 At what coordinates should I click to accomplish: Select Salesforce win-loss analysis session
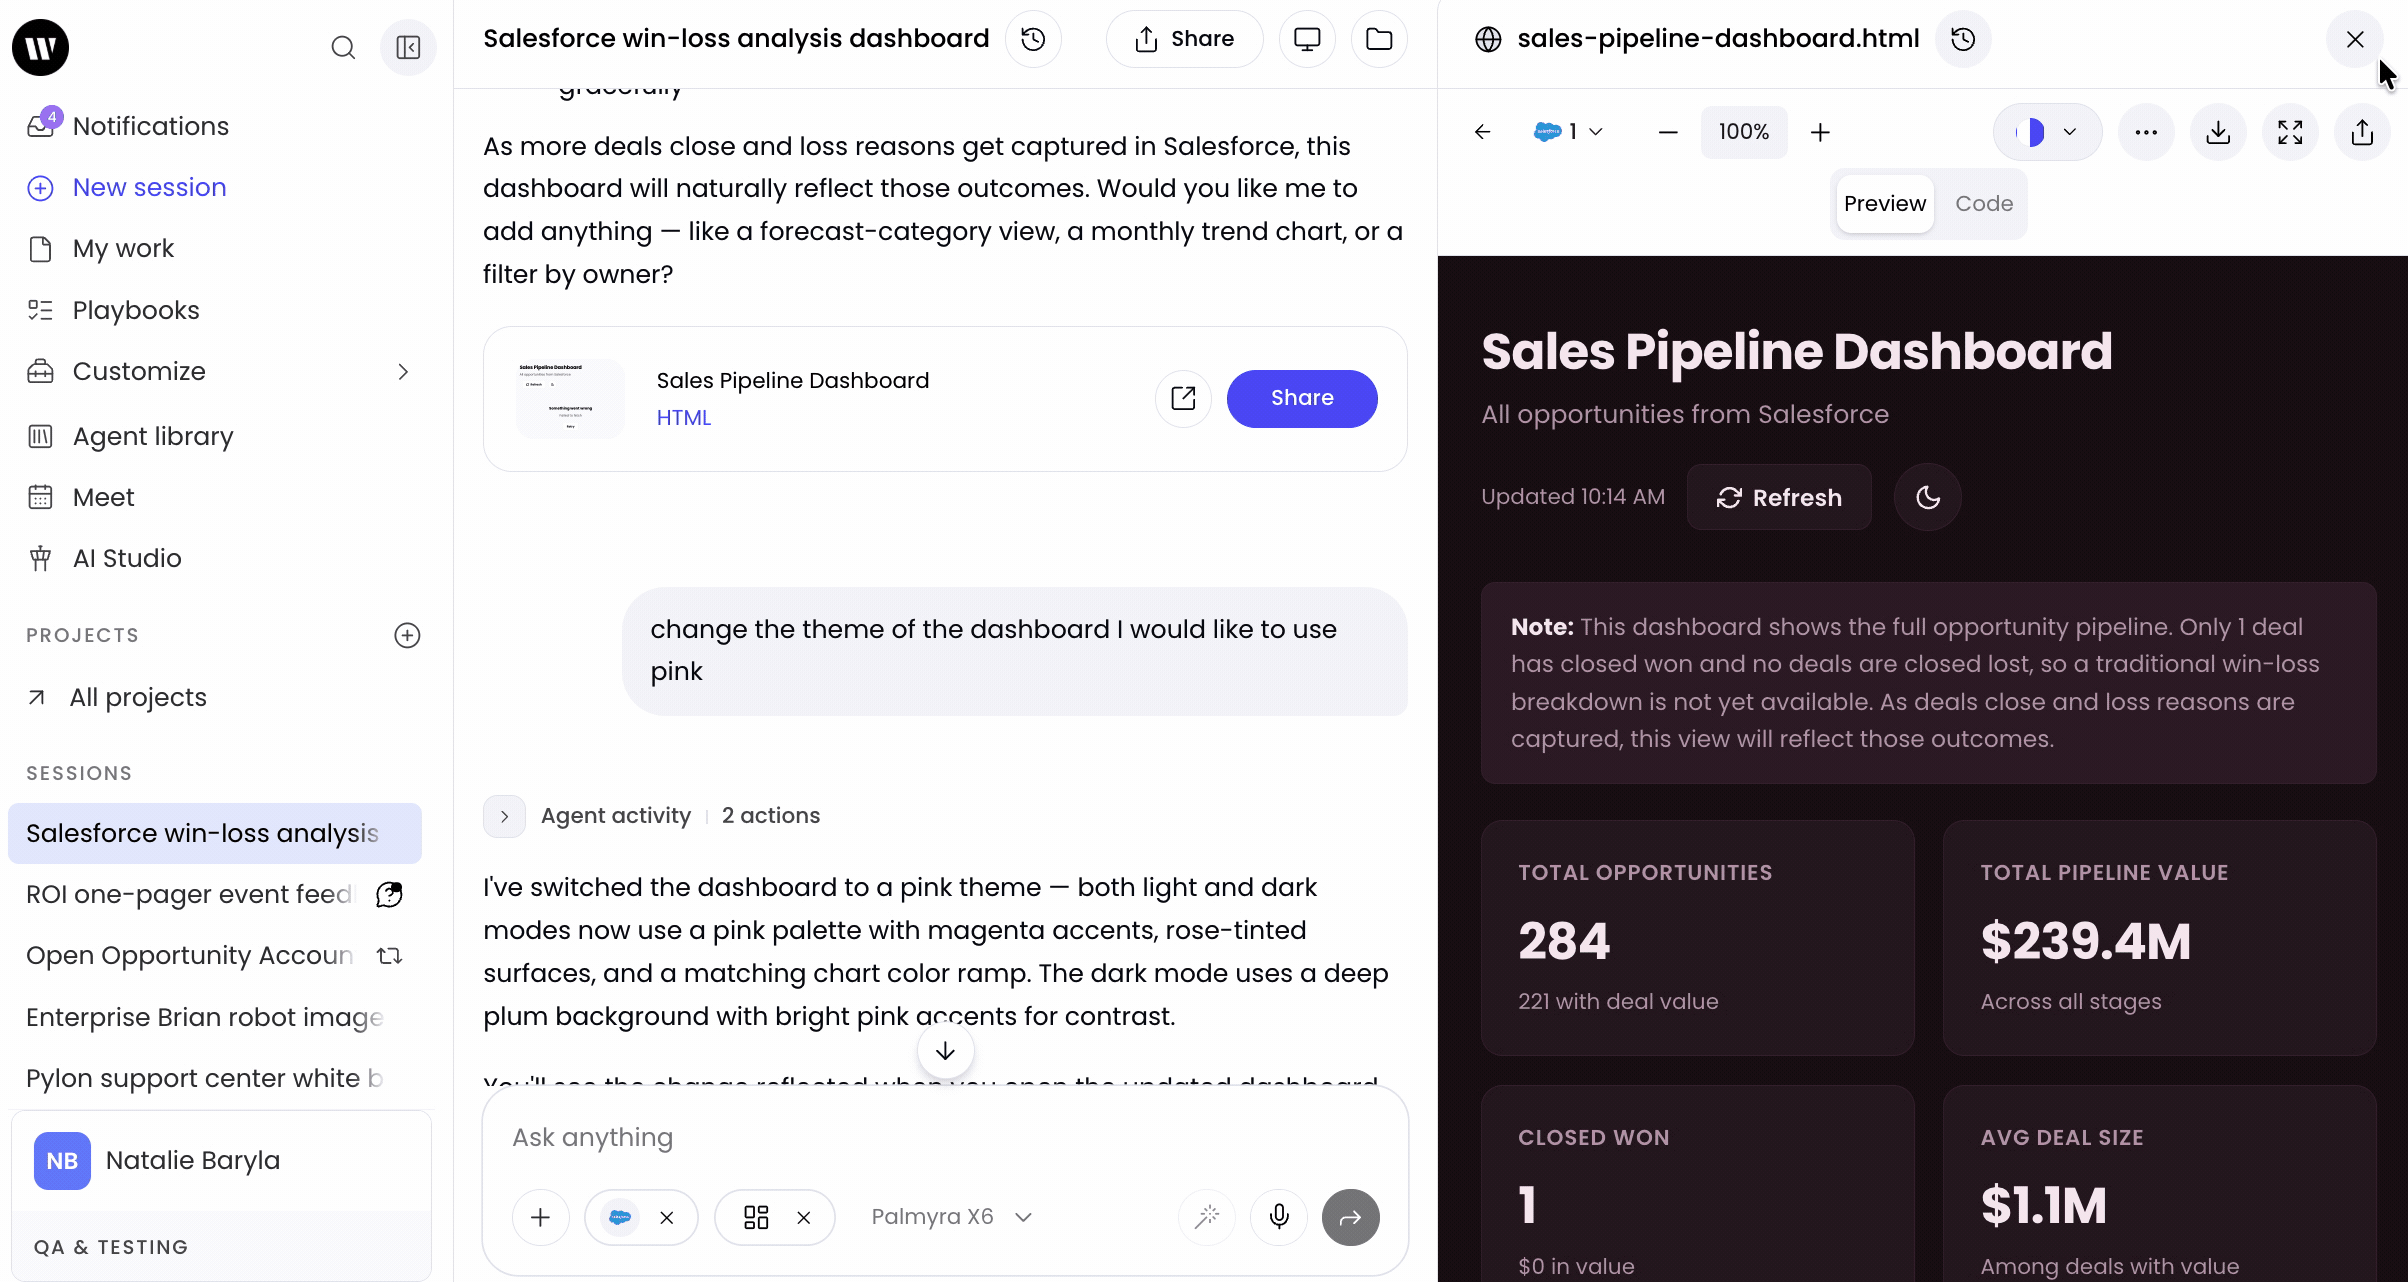(x=215, y=833)
